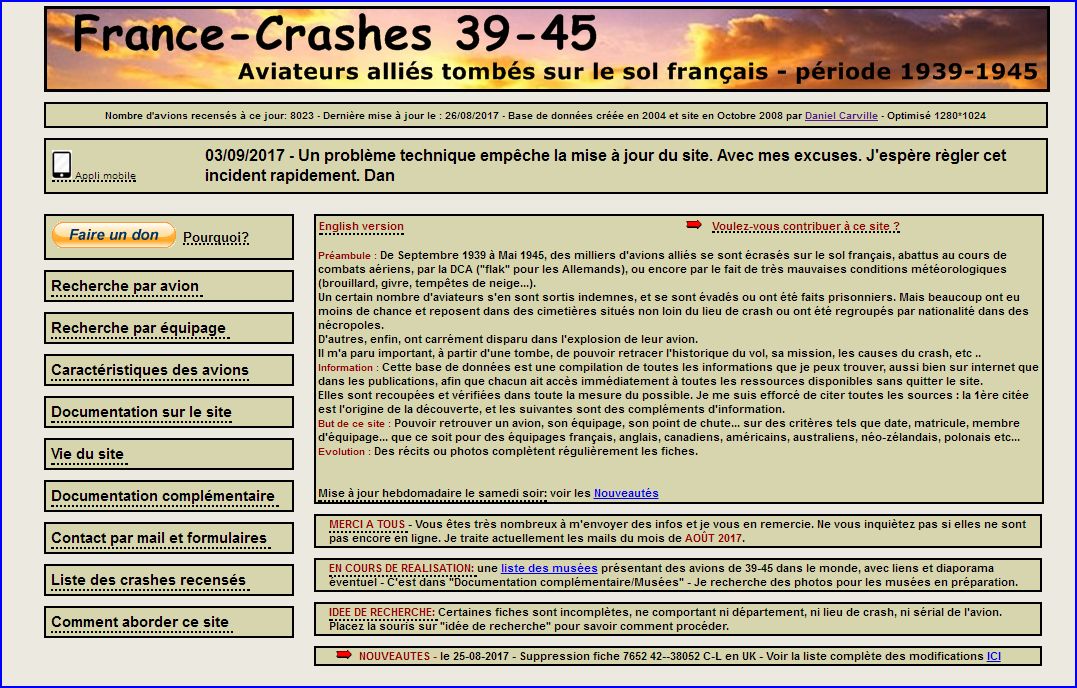Screen dimensions: 1077x688
Task: View Liste des crashes recensés
Action: (x=148, y=580)
